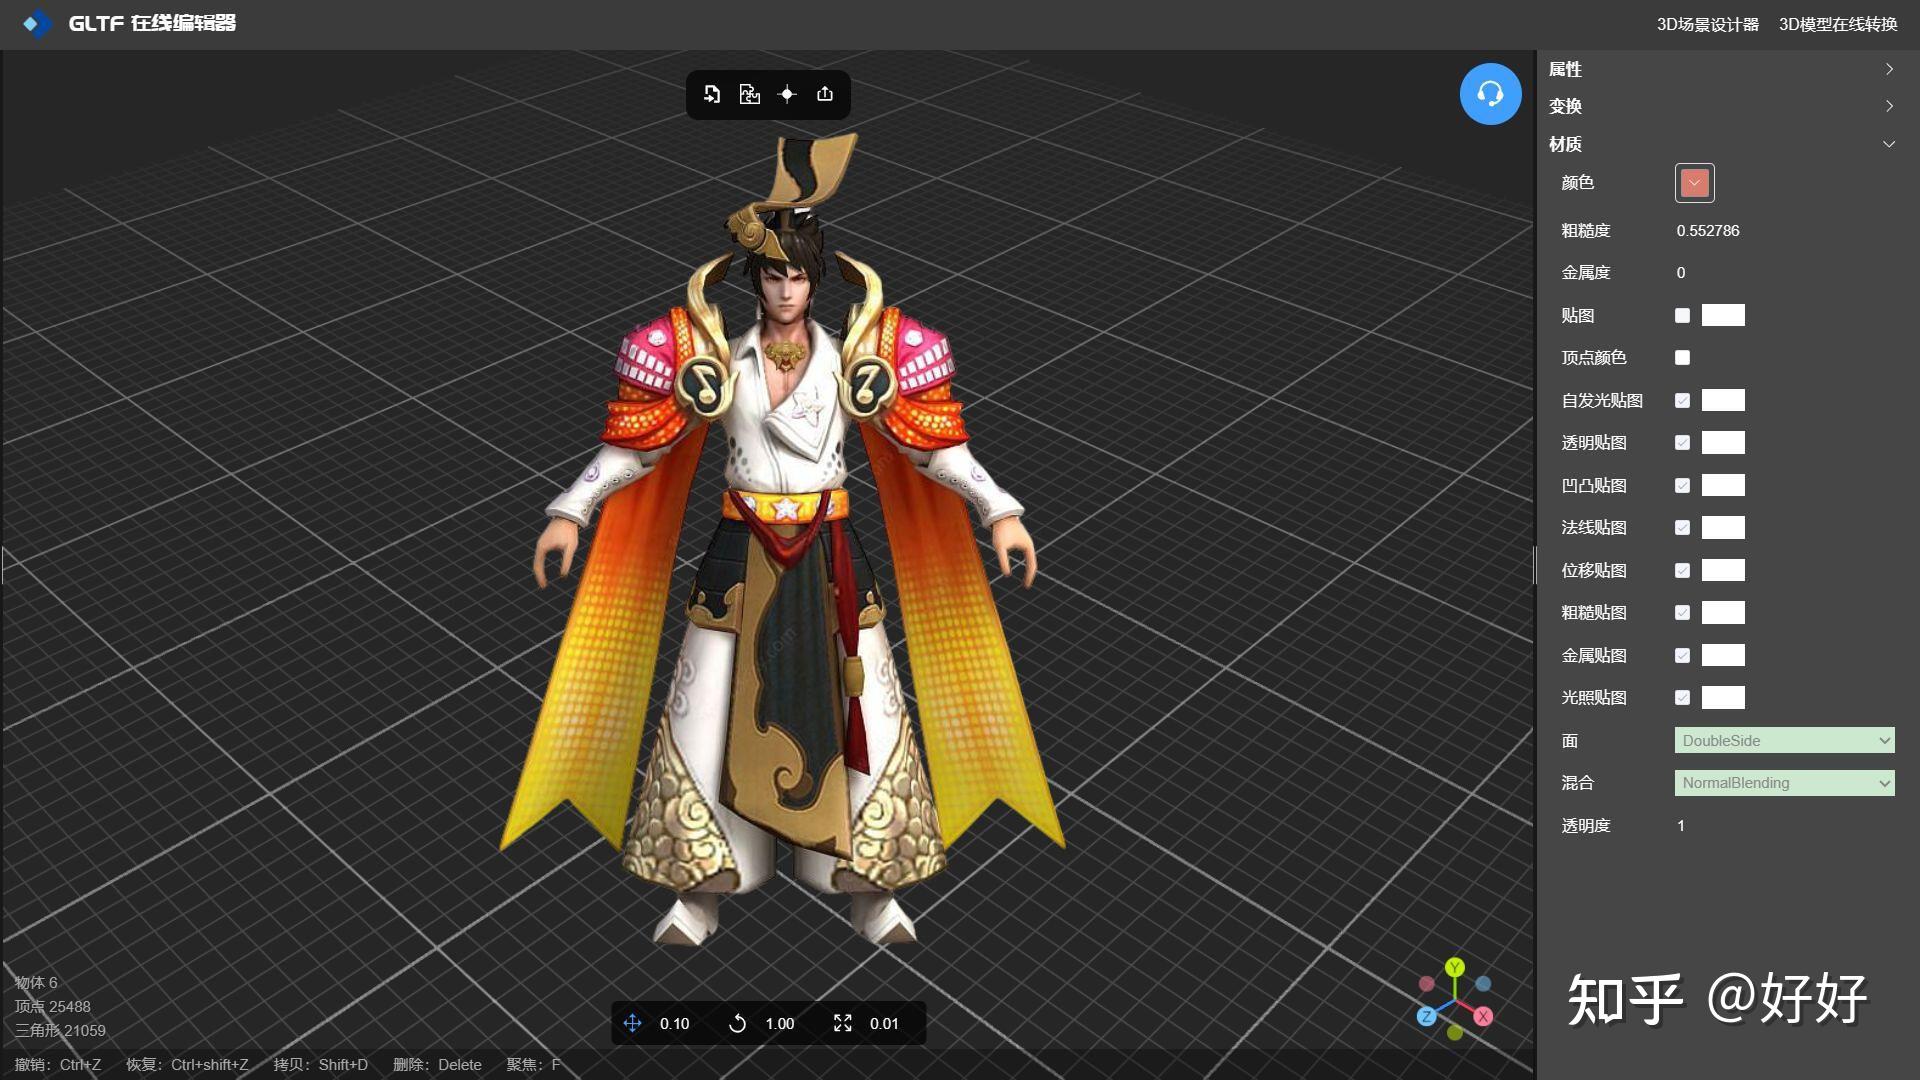The image size is (1920, 1080).
Task: Click the 聚焦: F shortcut hint
Action: coord(533,1064)
